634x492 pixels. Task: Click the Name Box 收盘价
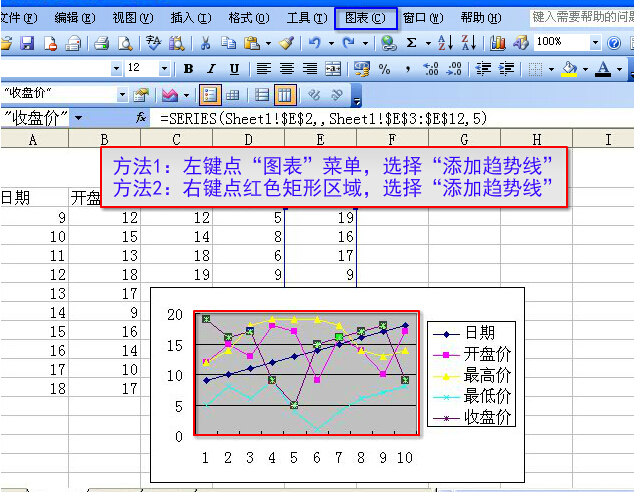pos(36,118)
